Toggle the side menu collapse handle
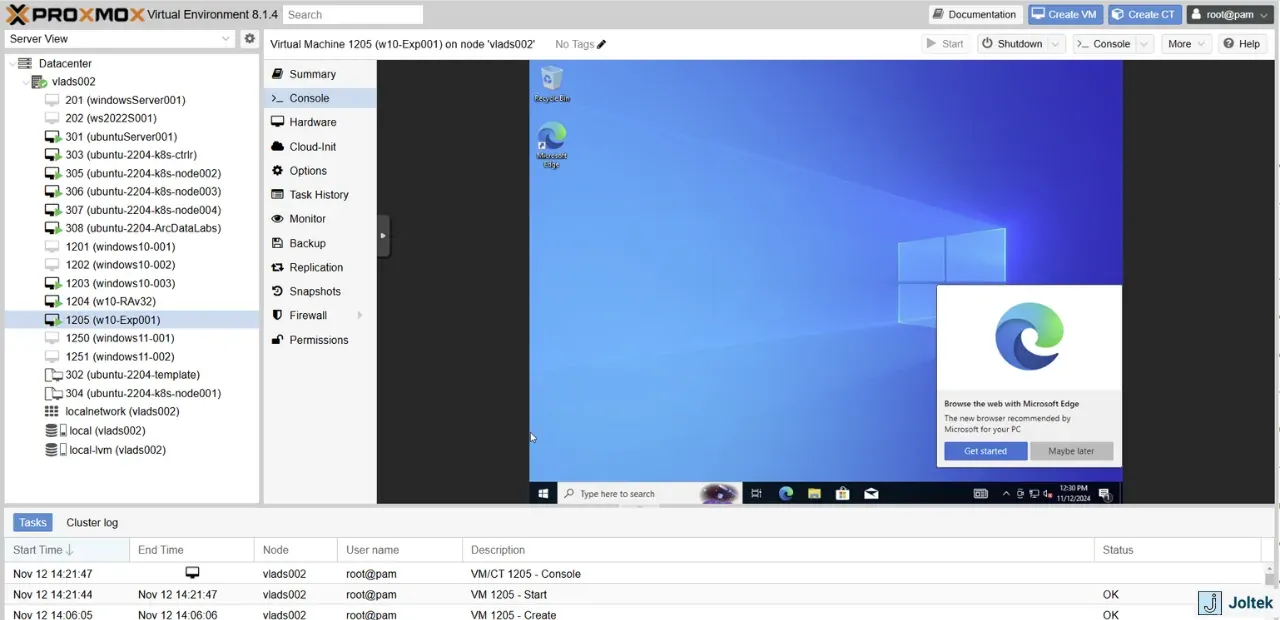This screenshot has width=1280, height=620. point(383,236)
